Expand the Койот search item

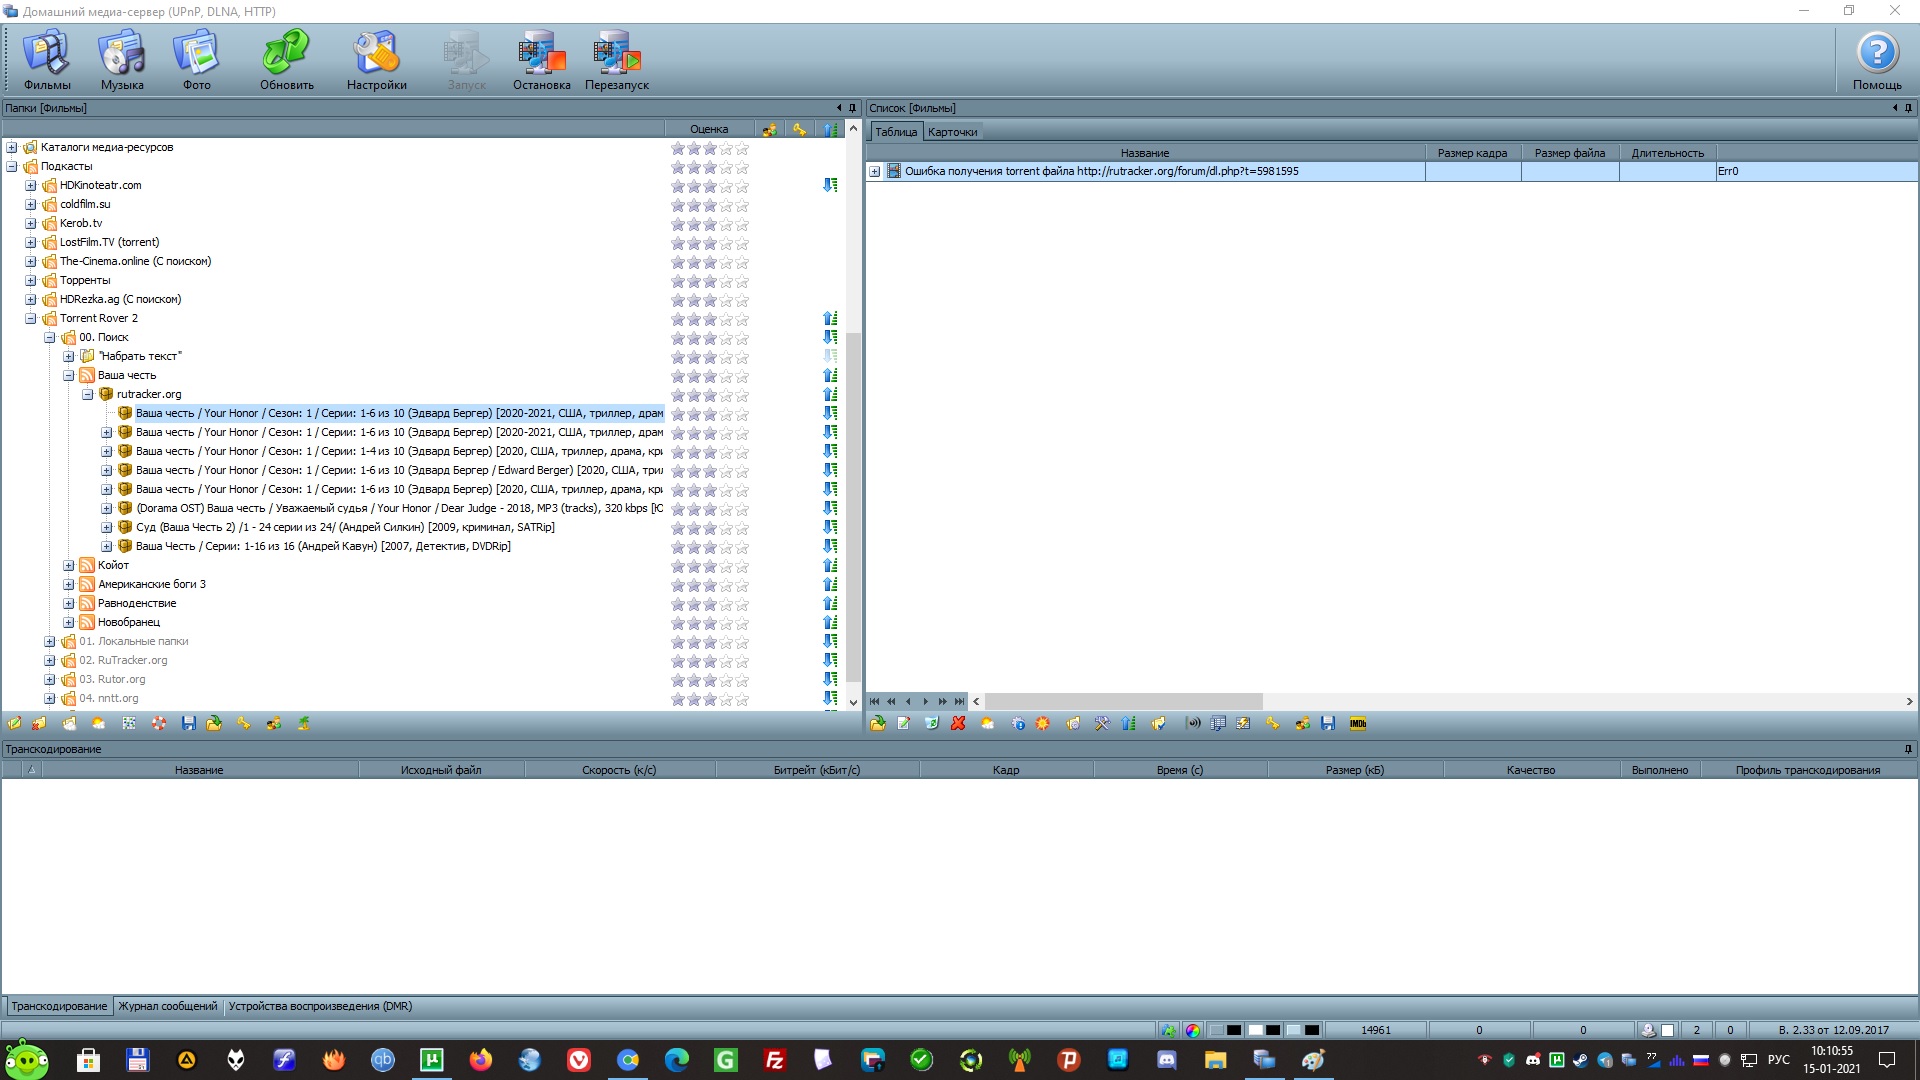pyautogui.click(x=69, y=565)
